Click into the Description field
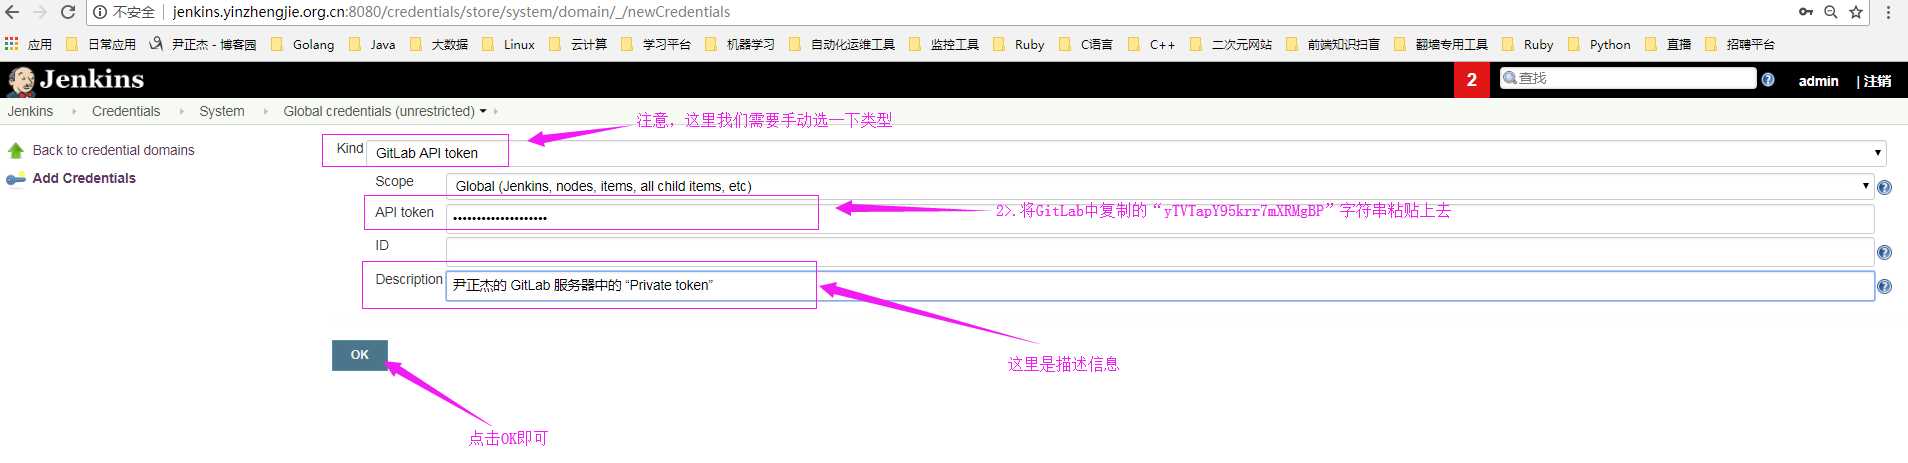 pos(1160,285)
